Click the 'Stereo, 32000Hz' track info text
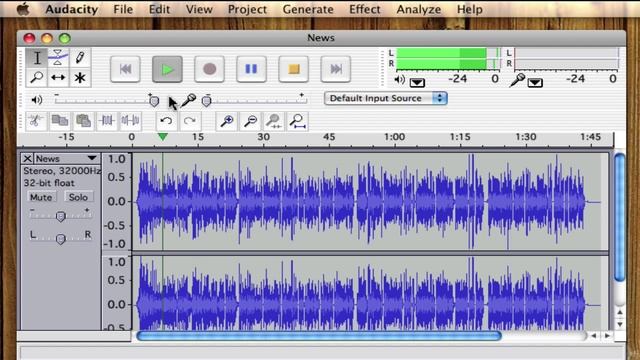Screen dimensions: 640x360 [x=62, y=171]
